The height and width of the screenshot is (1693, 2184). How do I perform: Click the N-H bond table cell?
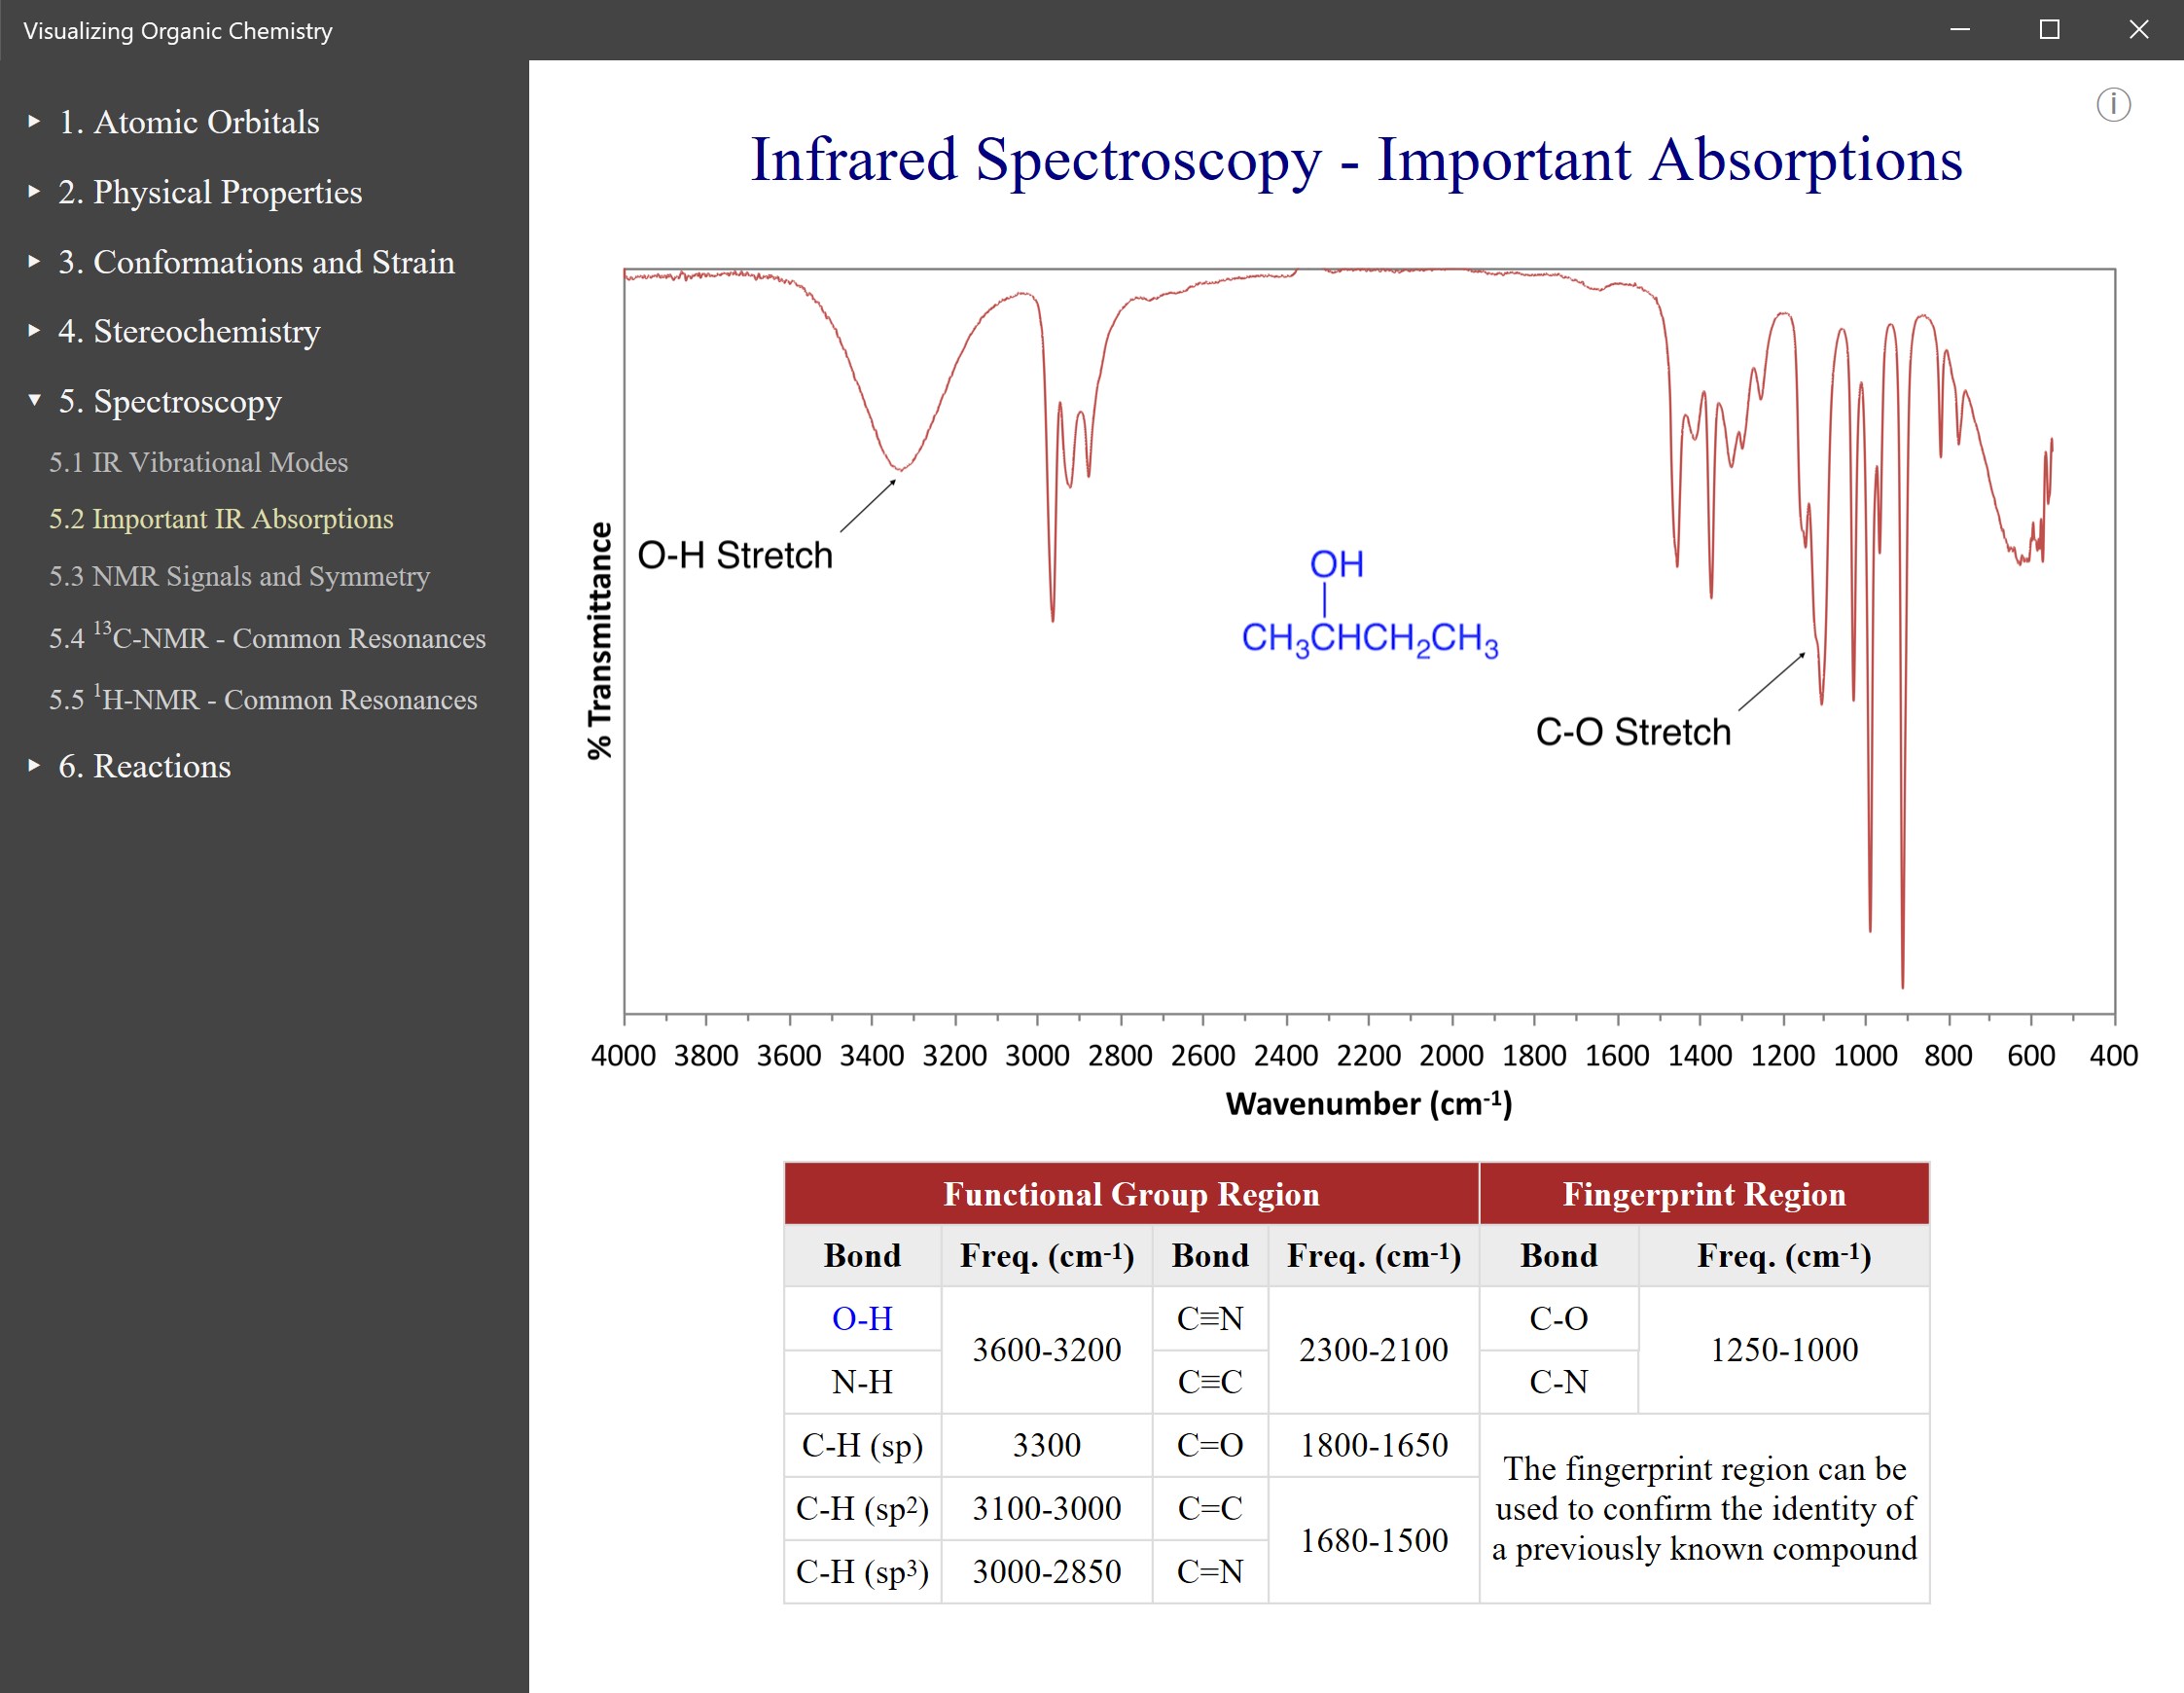click(861, 1382)
